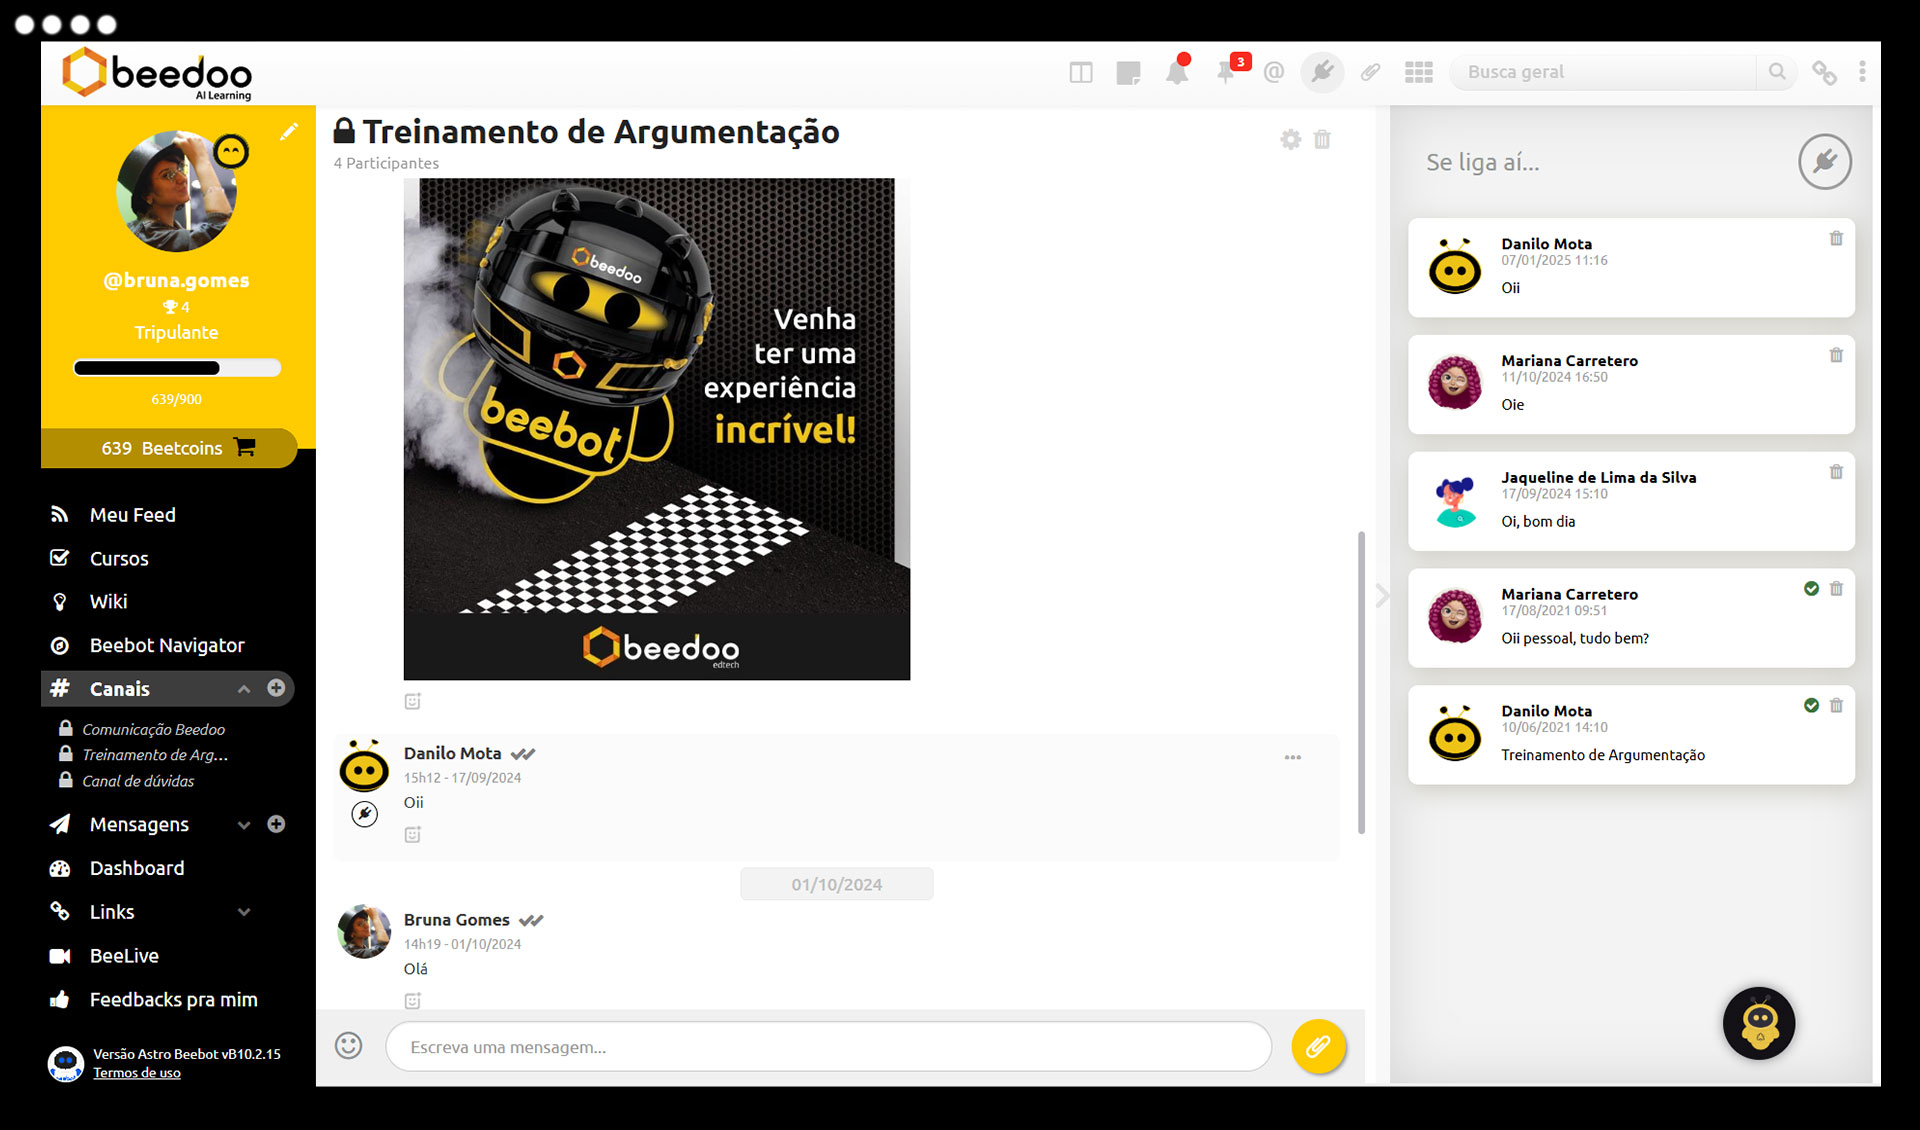Click the beedoo AI Learning logo
This screenshot has width=1920, height=1130.
157,74
